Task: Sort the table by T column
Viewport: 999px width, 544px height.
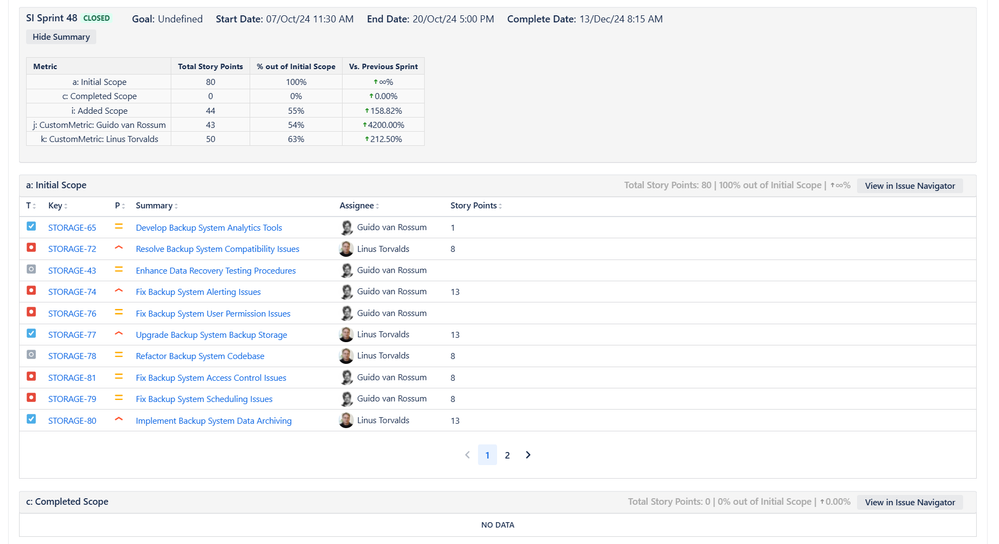Action: pos(31,206)
